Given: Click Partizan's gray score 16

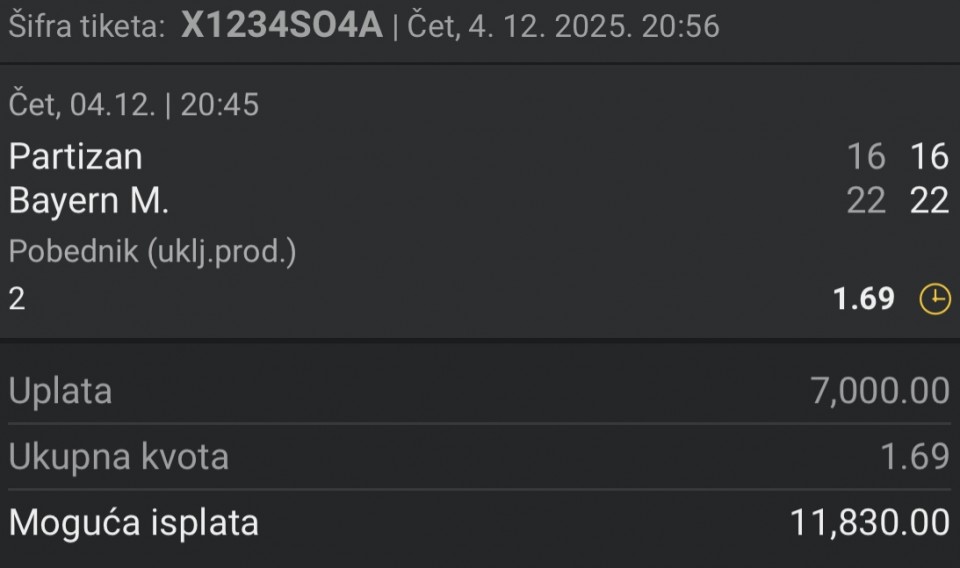Looking at the screenshot, I should tap(865, 156).
